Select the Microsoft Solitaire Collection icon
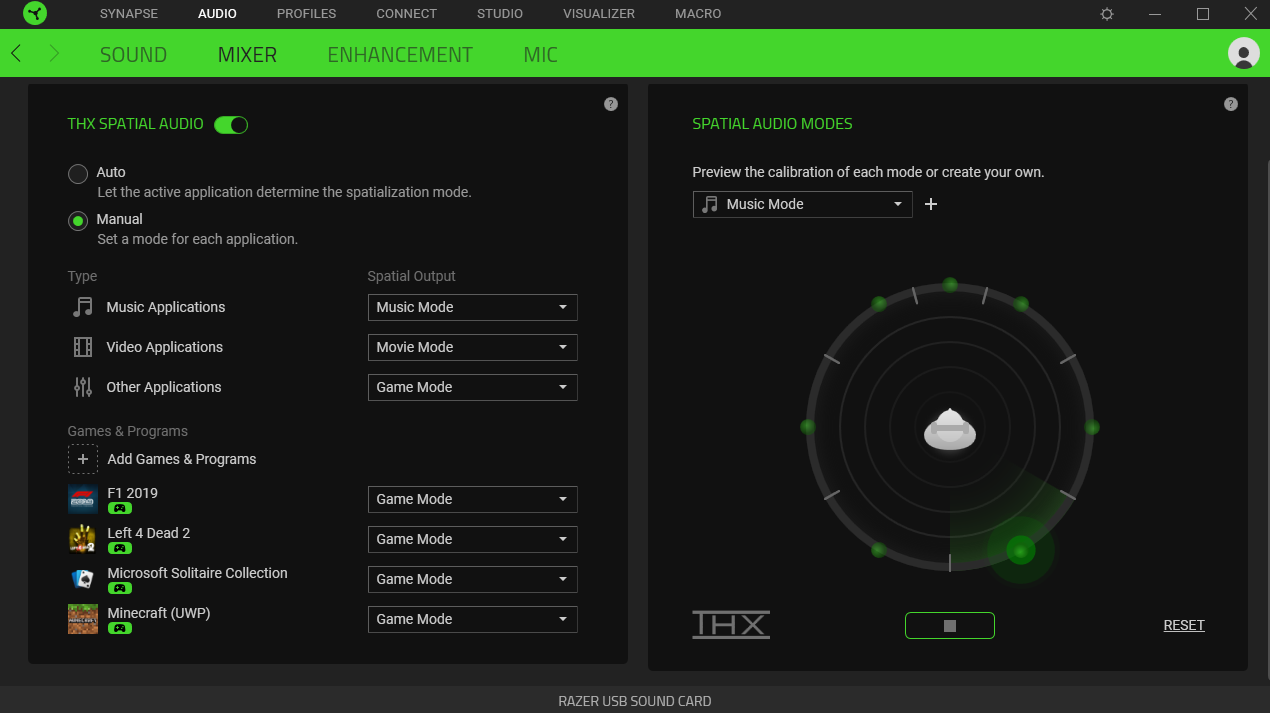Image resolution: width=1270 pixels, height=713 pixels. tap(83, 579)
